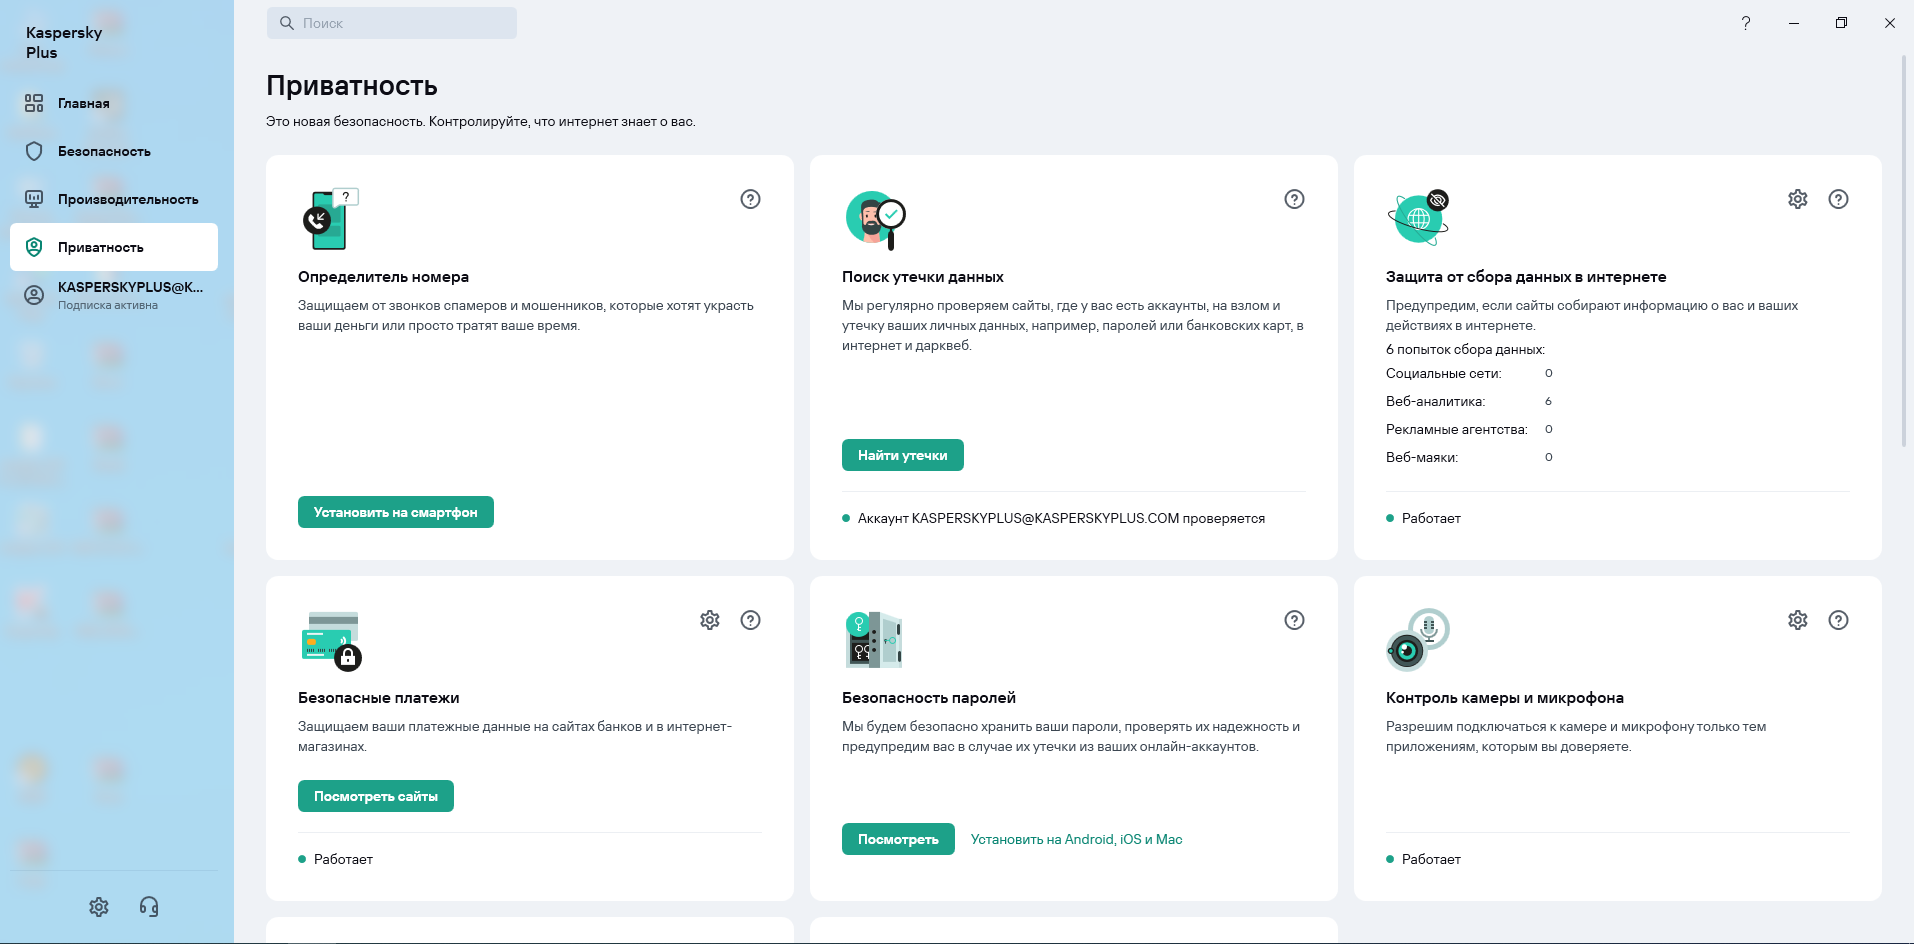Image resolution: width=1914 pixels, height=944 pixels.
Task: Click the safe illustration of Безопасность паролей
Action: tap(874, 640)
